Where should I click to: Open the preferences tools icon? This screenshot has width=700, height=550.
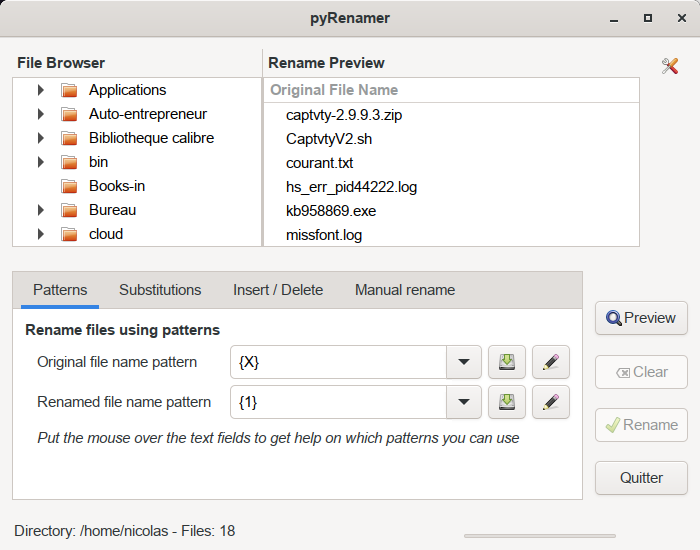(670, 66)
